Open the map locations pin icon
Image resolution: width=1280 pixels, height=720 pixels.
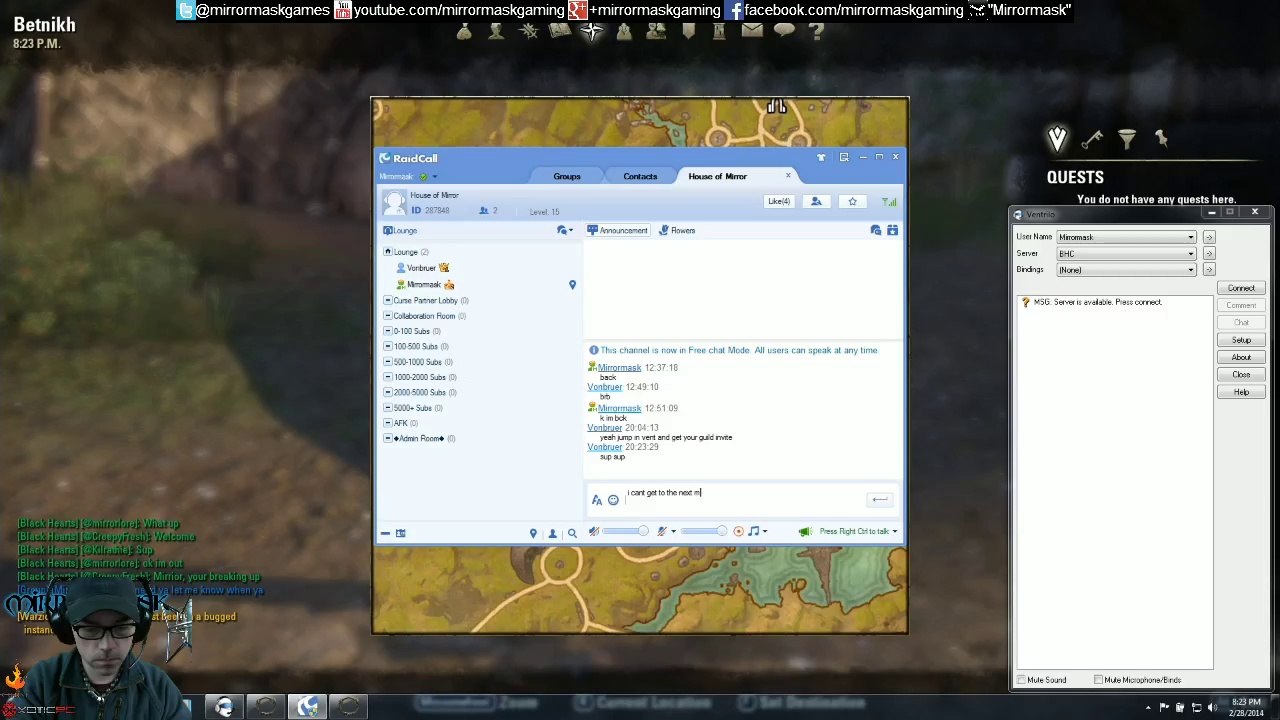tap(1161, 139)
